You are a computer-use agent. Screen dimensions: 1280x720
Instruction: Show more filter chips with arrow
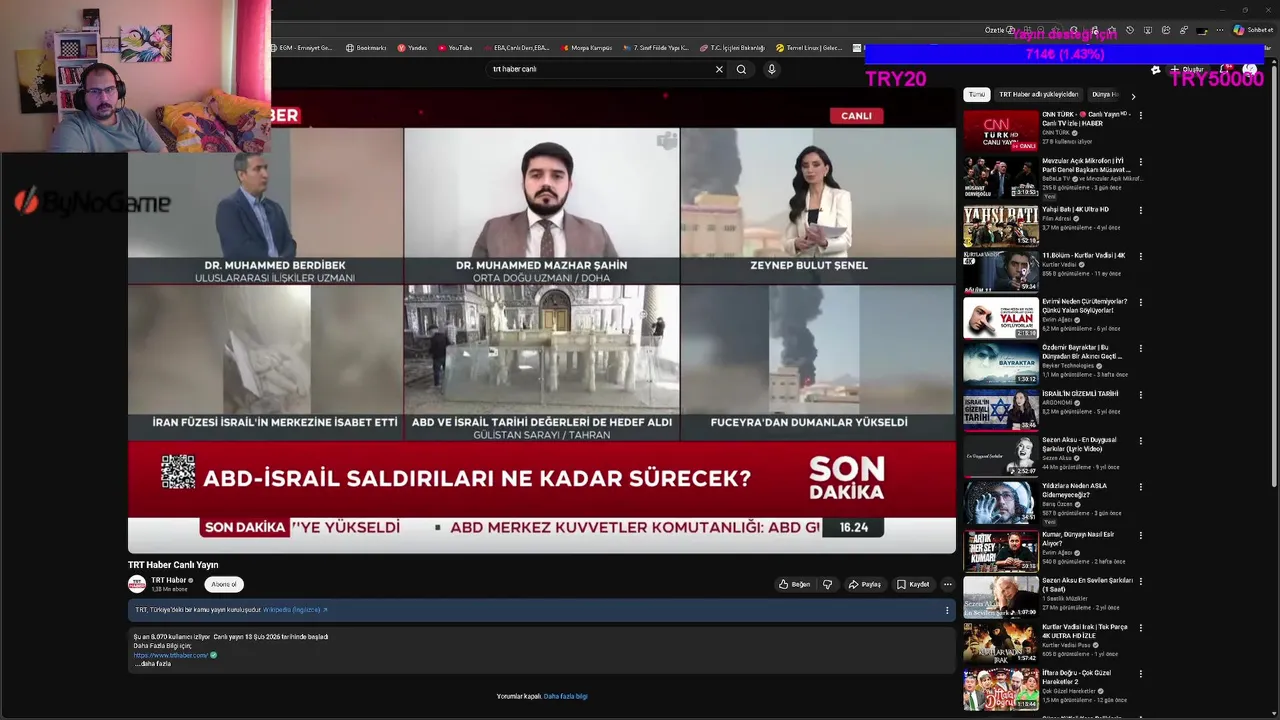coord(1133,96)
